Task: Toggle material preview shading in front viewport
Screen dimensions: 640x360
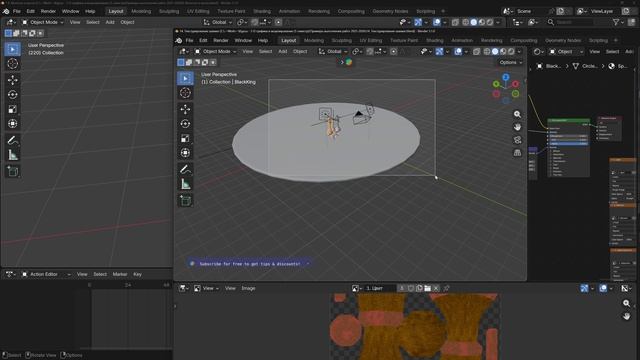Action: (503, 51)
